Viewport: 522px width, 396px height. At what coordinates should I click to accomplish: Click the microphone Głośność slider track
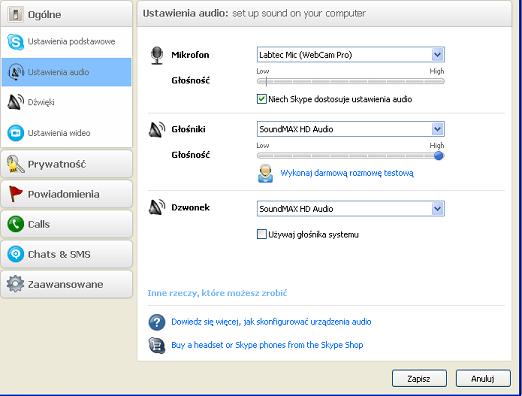pyautogui.click(x=351, y=81)
